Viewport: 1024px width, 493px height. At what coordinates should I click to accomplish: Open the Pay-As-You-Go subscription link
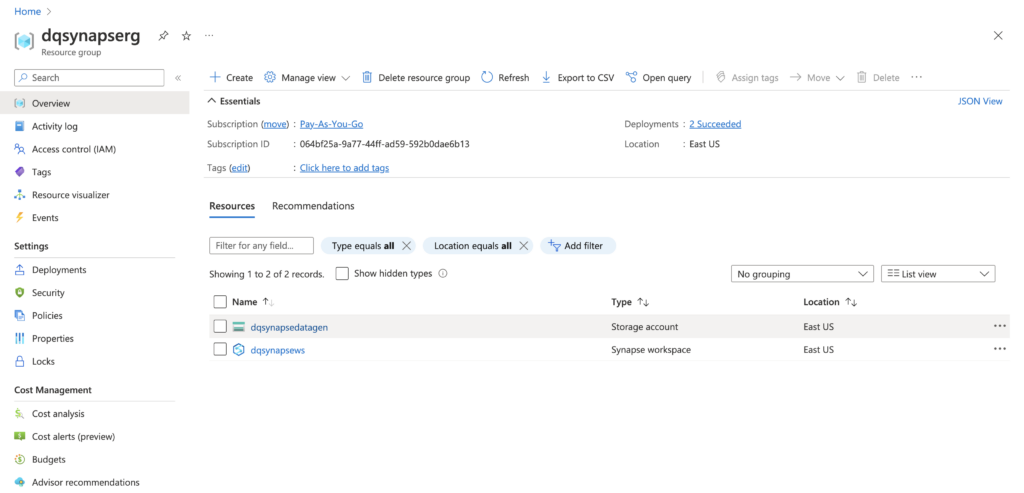pos(331,124)
